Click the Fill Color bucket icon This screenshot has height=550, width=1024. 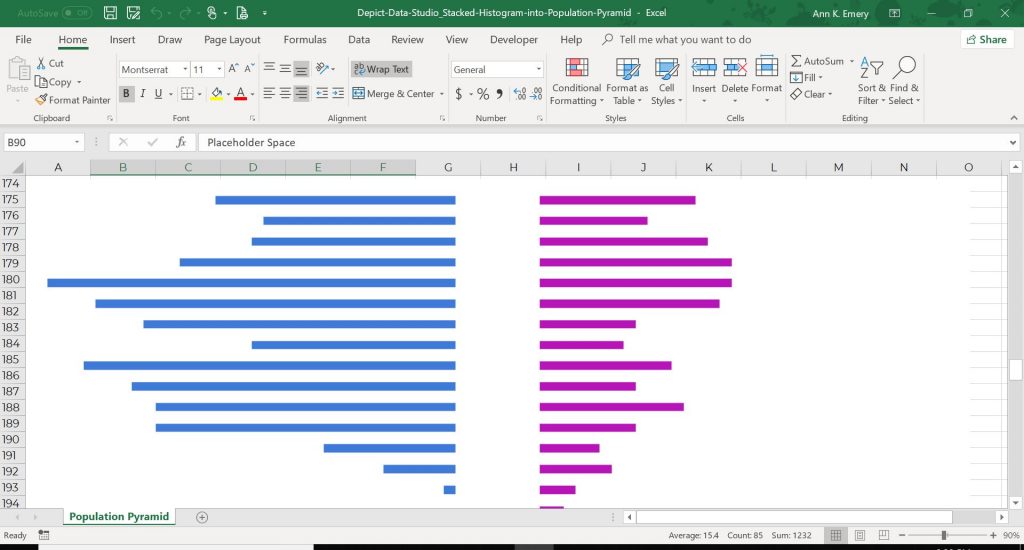[217, 94]
